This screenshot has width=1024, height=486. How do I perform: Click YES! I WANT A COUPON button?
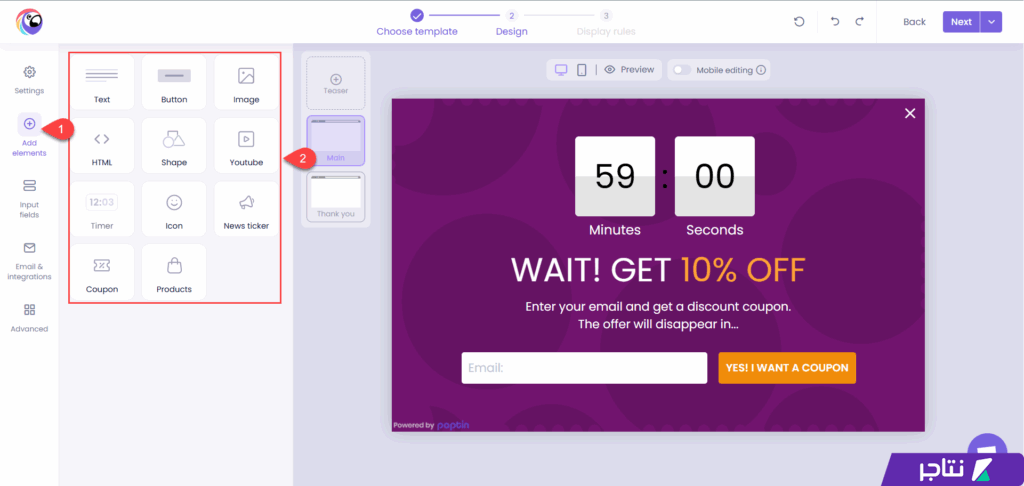point(787,368)
